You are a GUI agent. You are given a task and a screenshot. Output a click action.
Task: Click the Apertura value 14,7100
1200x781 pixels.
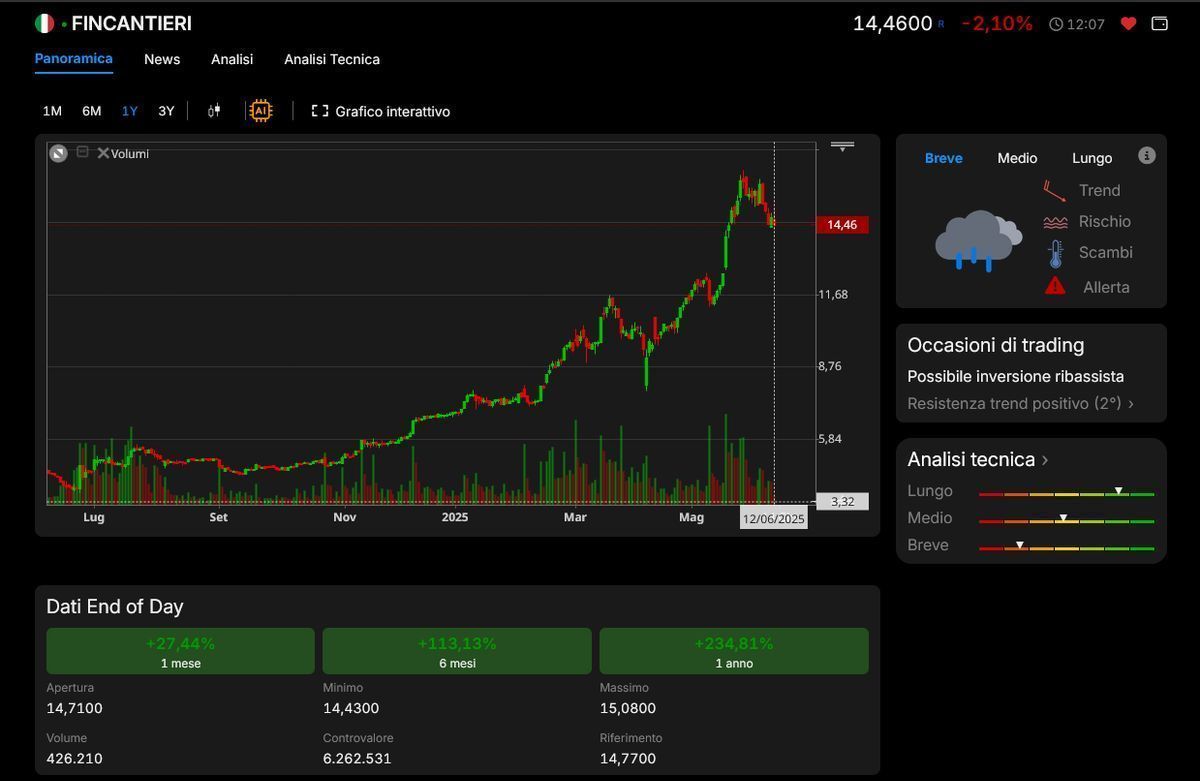(x=74, y=708)
